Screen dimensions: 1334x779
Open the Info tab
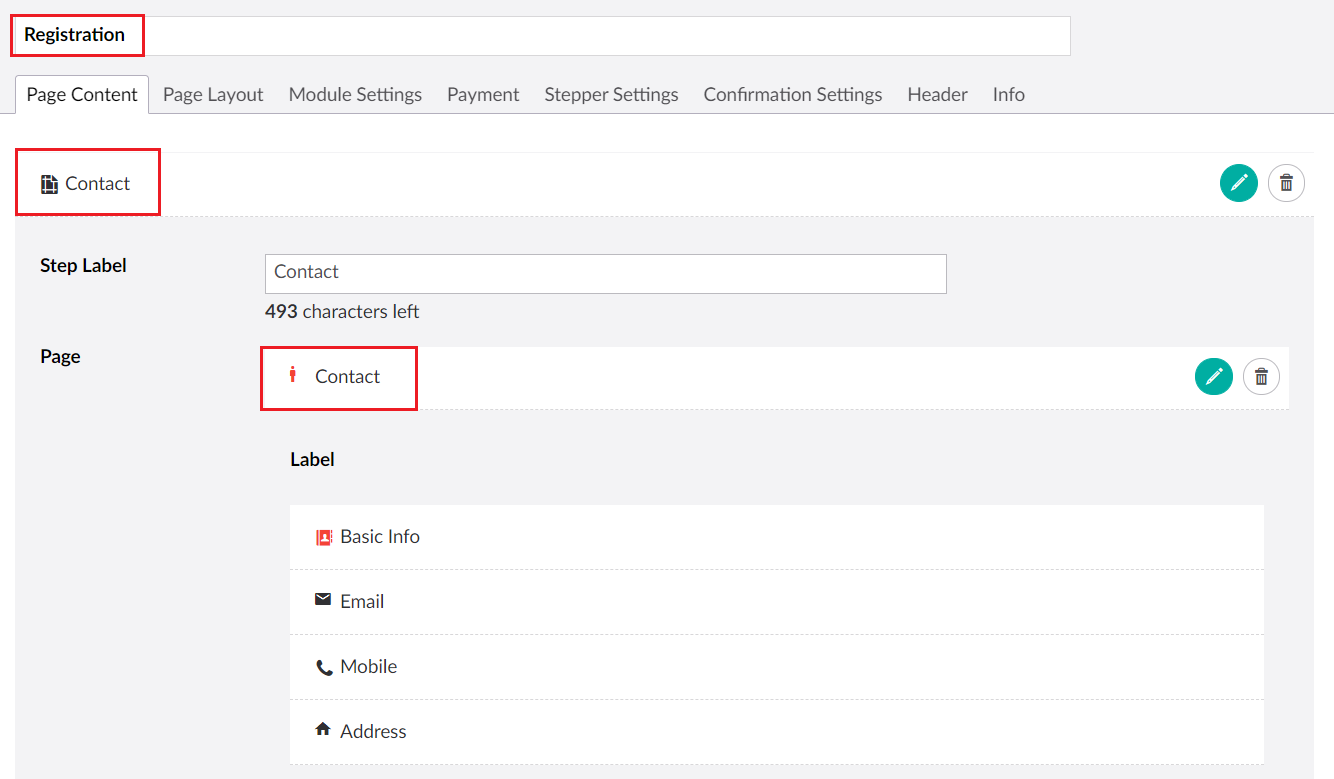(1008, 95)
